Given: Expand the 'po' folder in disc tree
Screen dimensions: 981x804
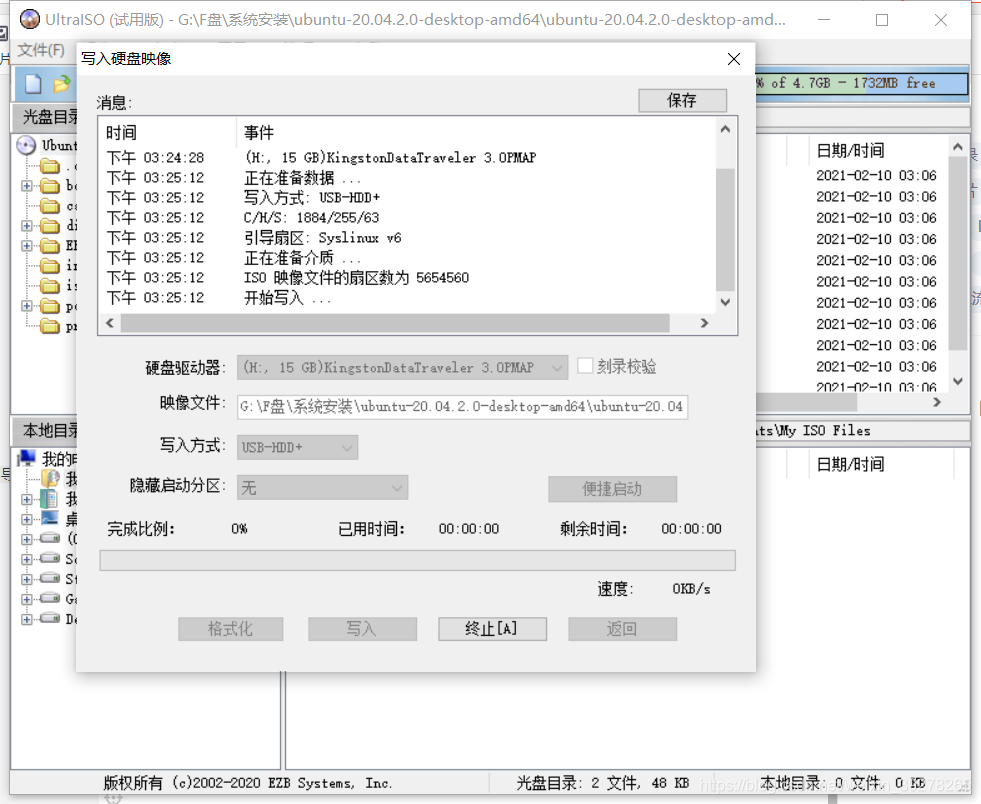Looking at the screenshot, I should point(26,306).
